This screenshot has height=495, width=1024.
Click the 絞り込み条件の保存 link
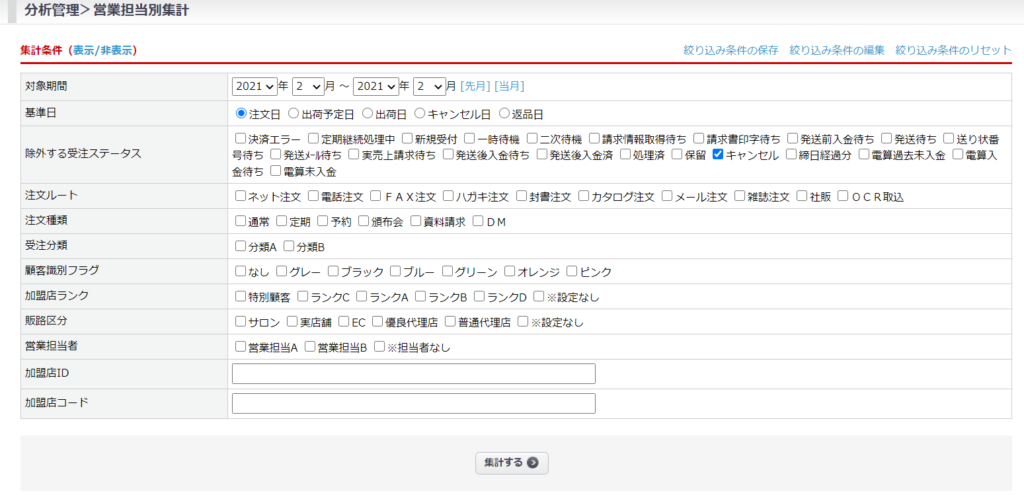[x=730, y=50]
